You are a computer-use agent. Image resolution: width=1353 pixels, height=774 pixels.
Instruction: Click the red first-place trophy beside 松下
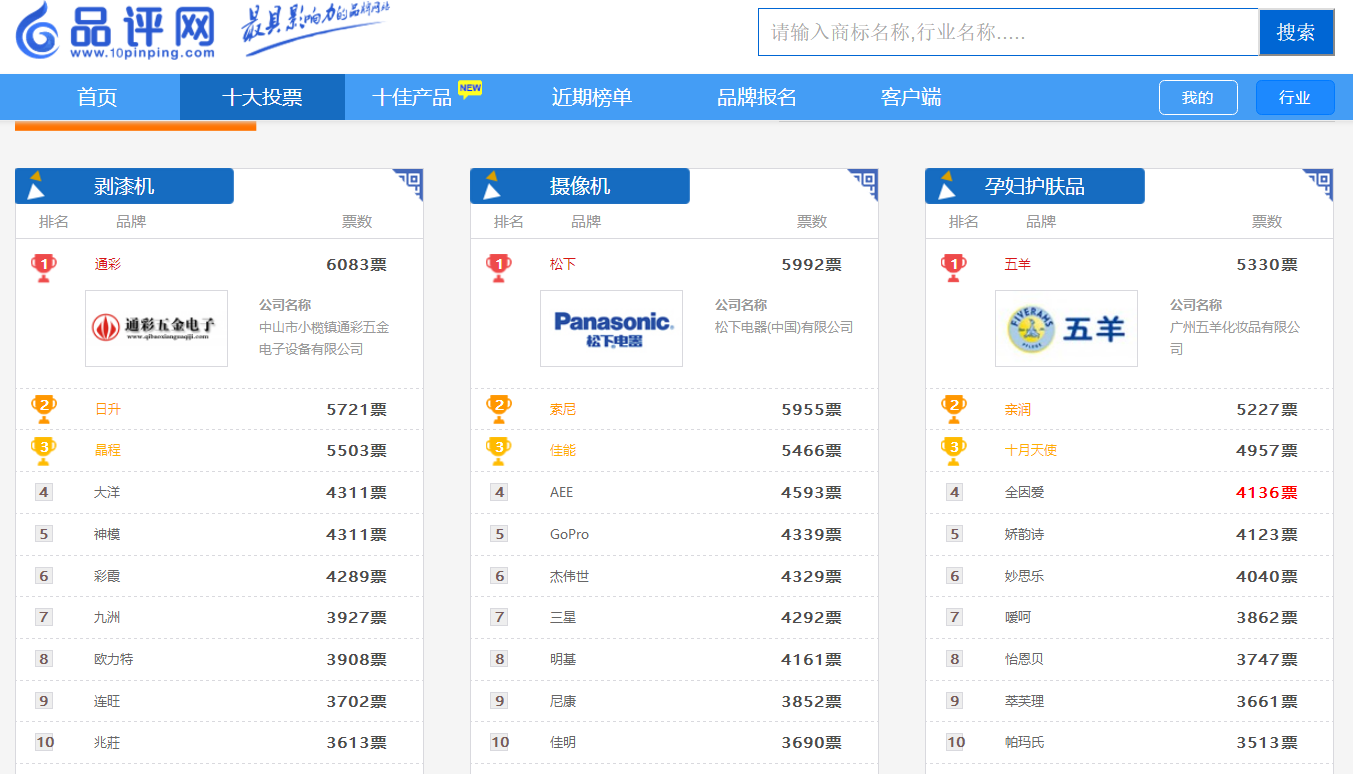pyautogui.click(x=499, y=266)
